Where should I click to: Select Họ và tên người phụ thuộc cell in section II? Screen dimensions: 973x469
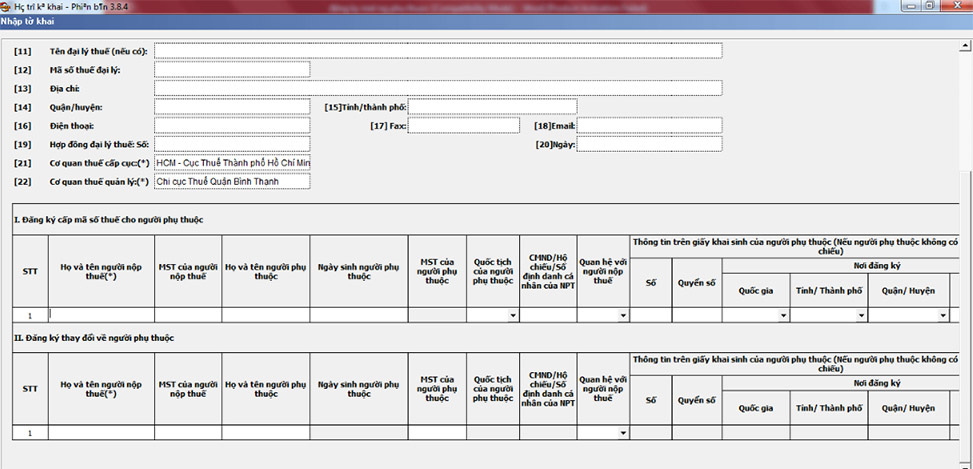(x=266, y=432)
